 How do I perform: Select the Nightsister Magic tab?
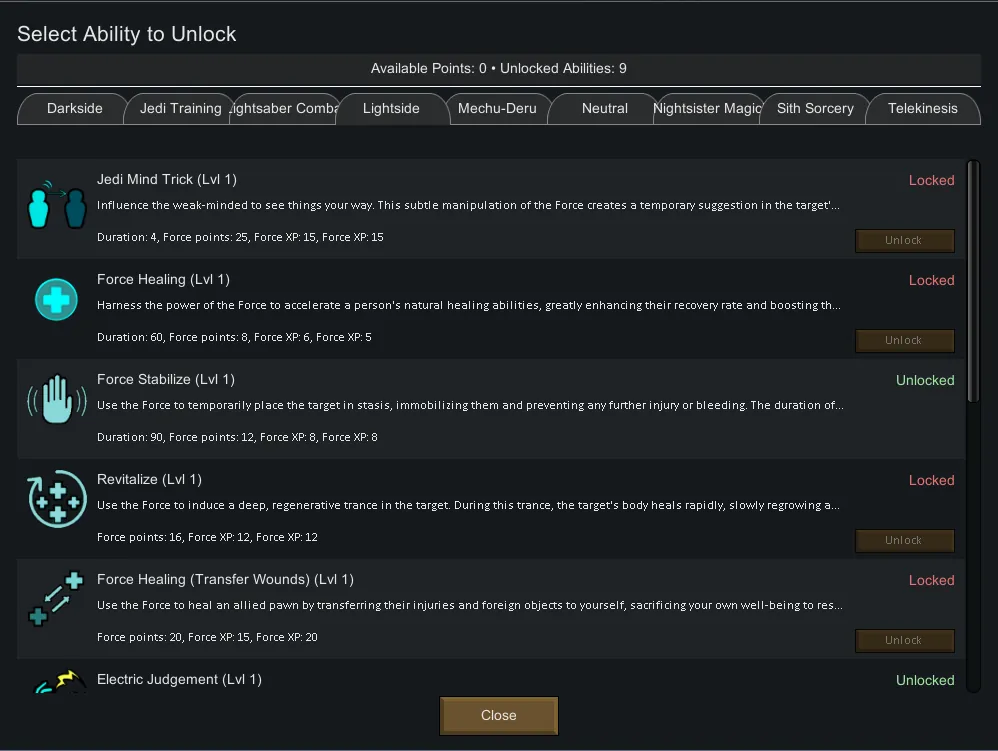click(708, 109)
